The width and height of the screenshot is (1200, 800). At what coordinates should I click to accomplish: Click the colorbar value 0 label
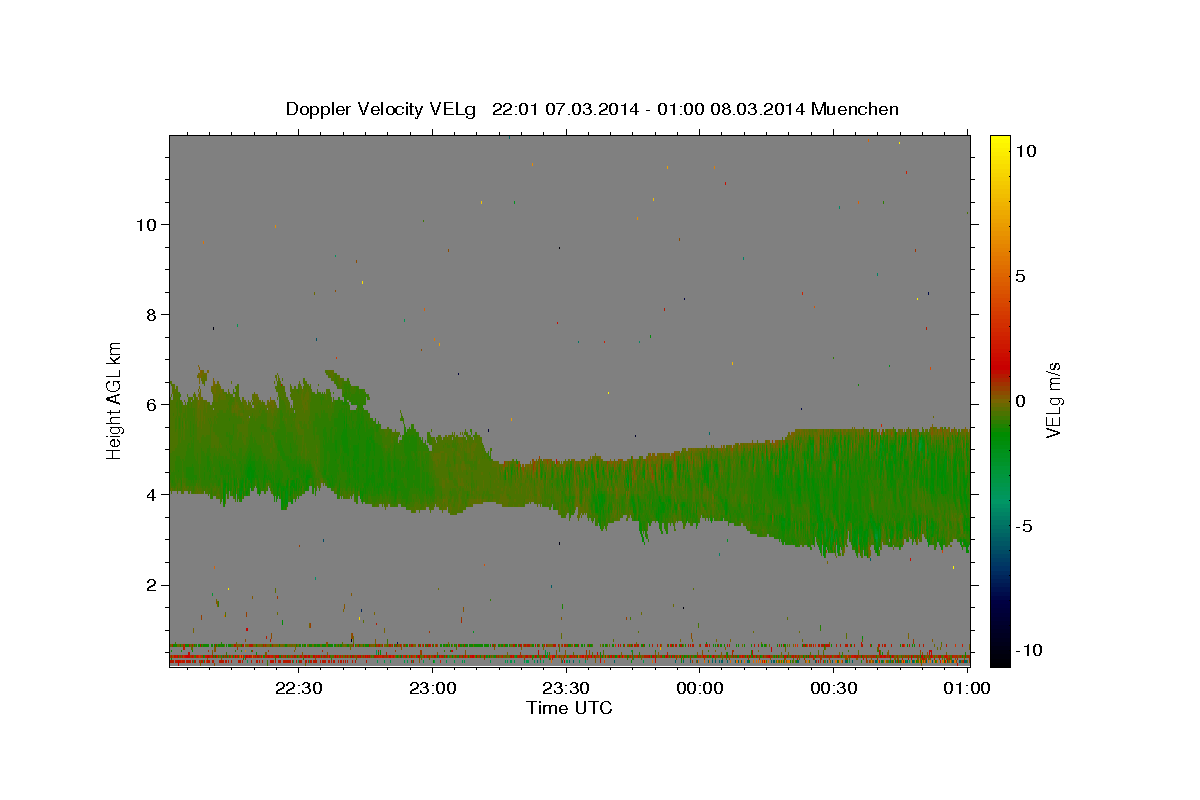(1020, 401)
